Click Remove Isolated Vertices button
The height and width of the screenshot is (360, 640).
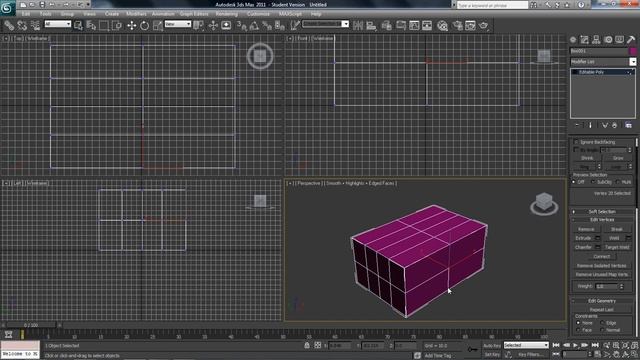click(x=602, y=265)
